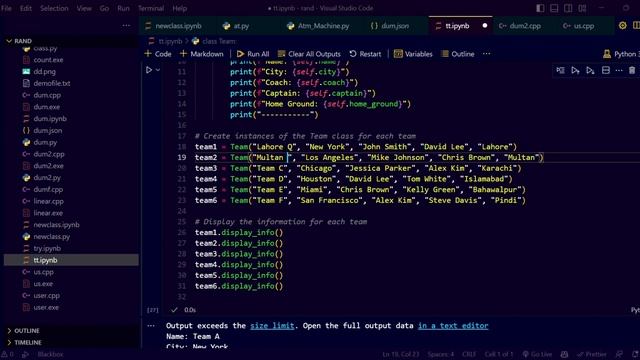
Task: Open demofile.txt in explorer
Action: click(x=52, y=83)
